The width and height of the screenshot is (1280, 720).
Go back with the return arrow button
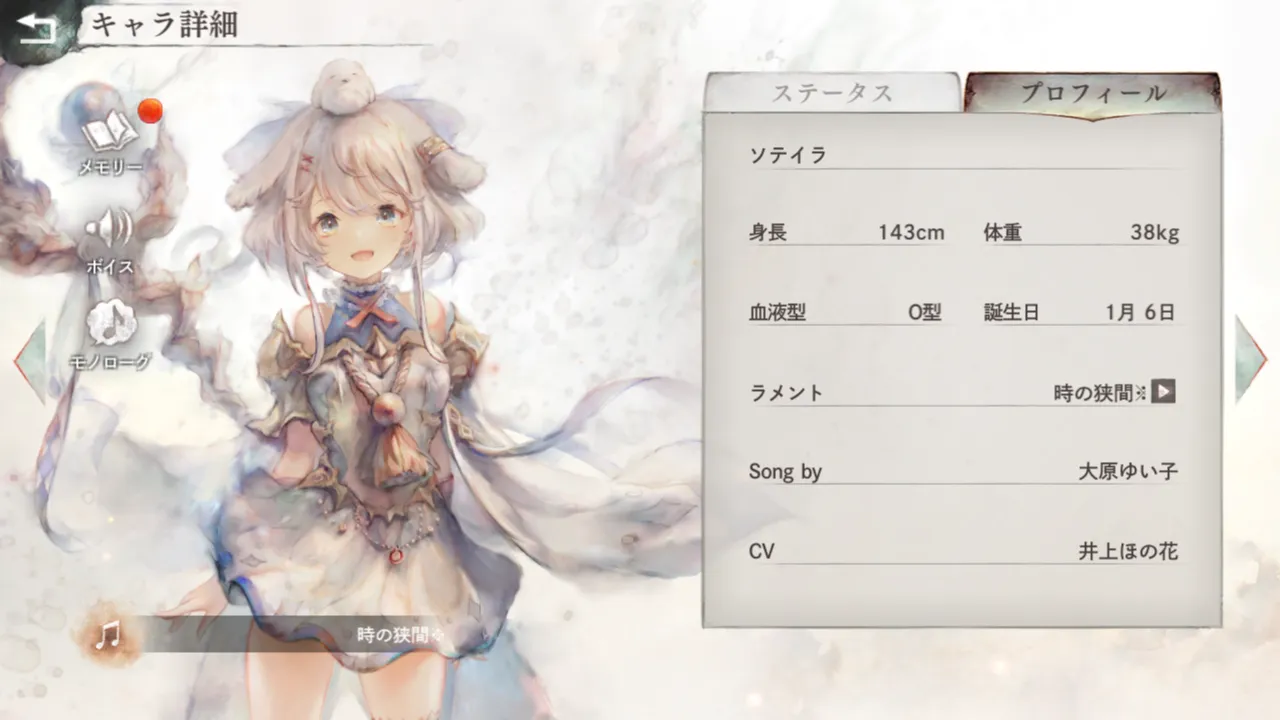coord(35,28)
